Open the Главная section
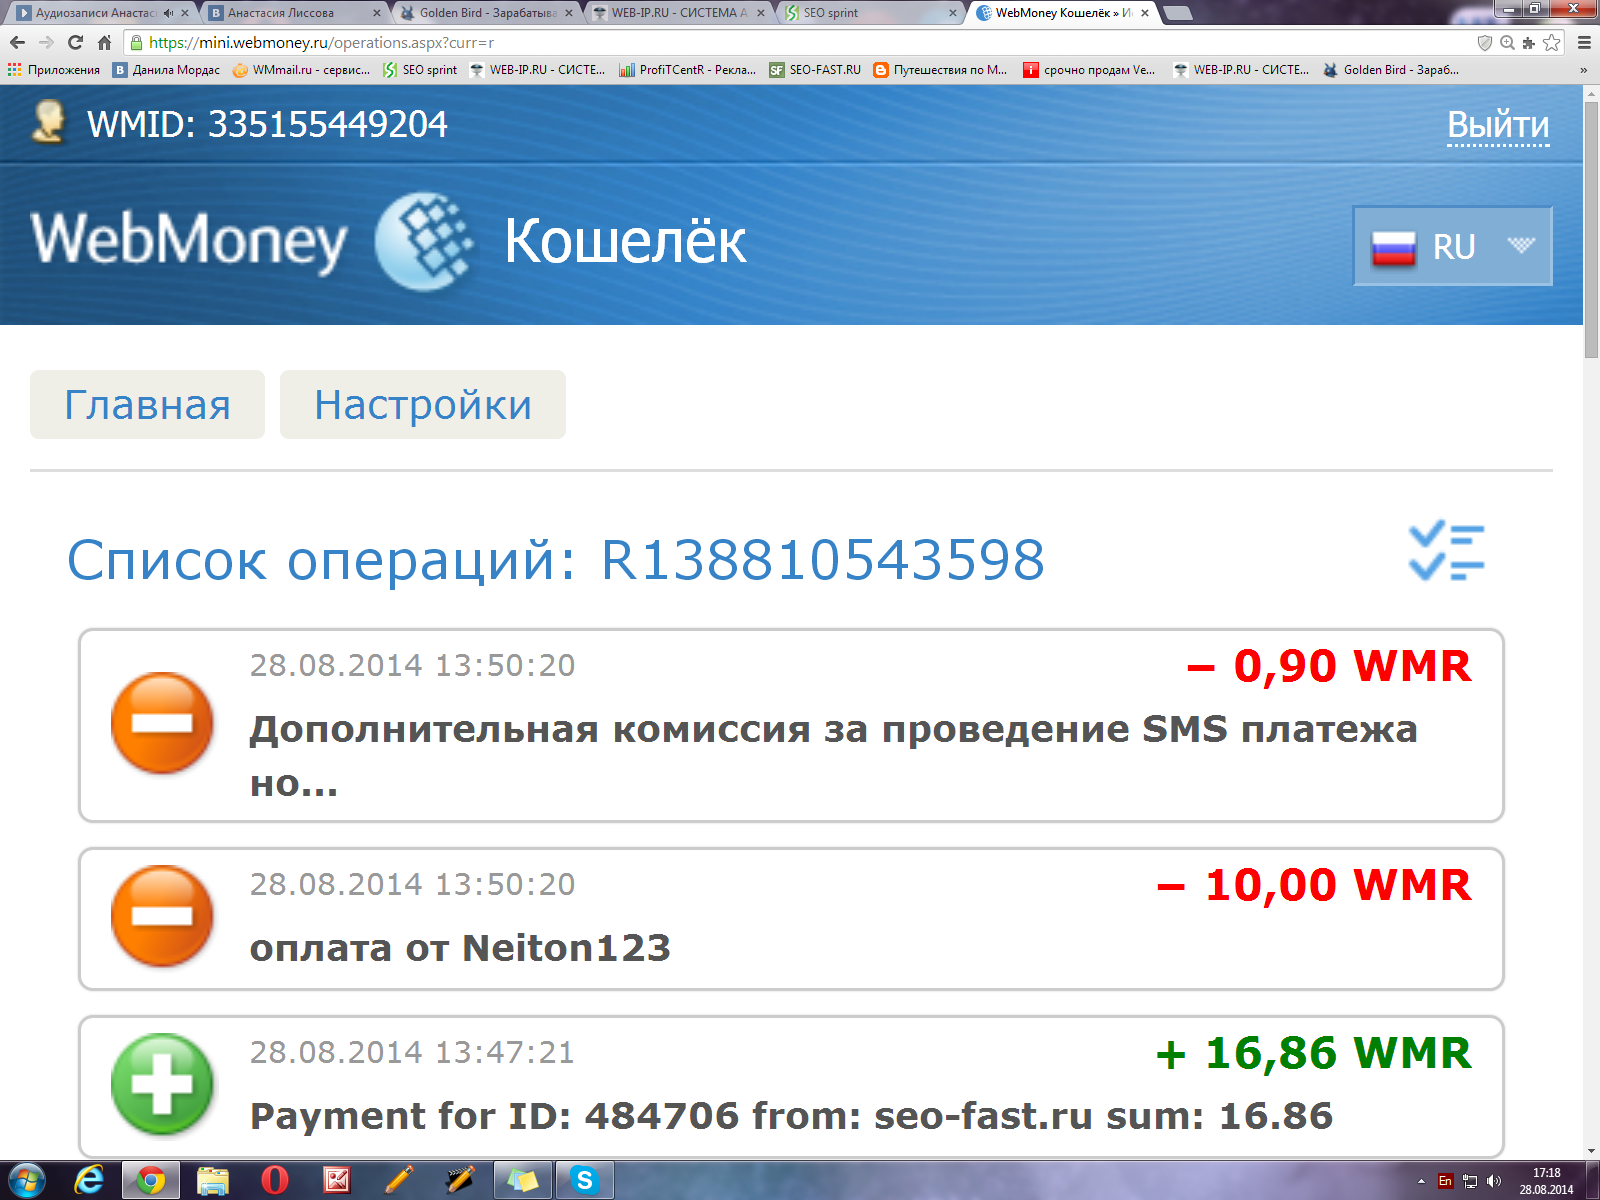Screen dimensions: 1600x1200 [x=147, y=404]
